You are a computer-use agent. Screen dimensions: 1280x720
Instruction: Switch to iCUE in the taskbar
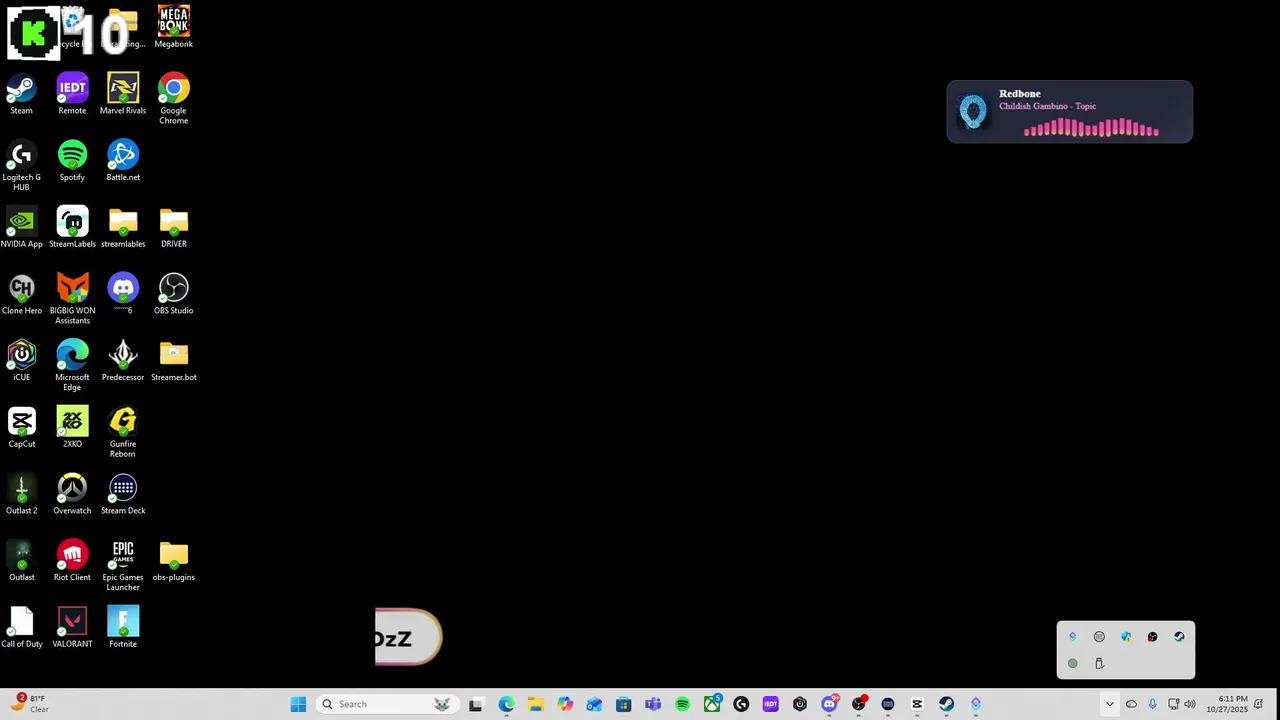point(800,704)
